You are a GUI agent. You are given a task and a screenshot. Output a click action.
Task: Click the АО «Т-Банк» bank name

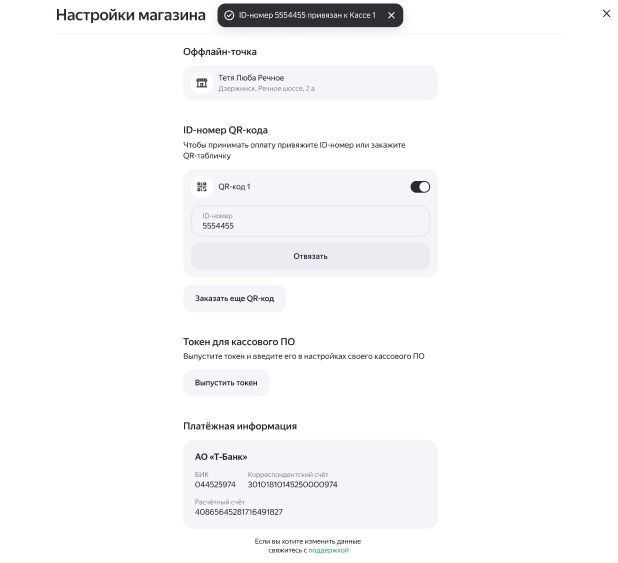pyautogui.click(x=221, y=457)
